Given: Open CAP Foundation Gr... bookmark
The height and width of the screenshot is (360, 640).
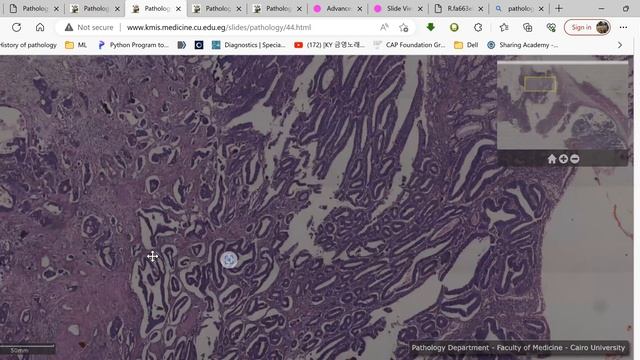Looking at the screenshot, I should (x=409, y=45).
